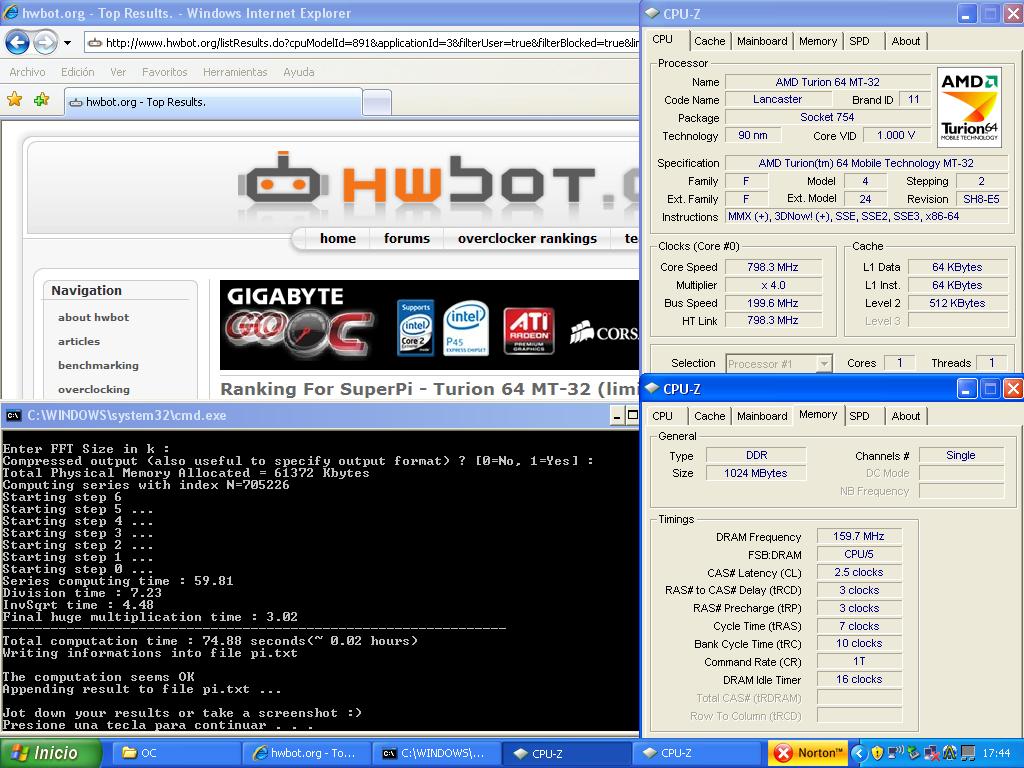Viewport: 1024px width, 768px height.
Task: Click the CAS# Latency 2.5 clocks value
Action: click(x=859, y=572)
